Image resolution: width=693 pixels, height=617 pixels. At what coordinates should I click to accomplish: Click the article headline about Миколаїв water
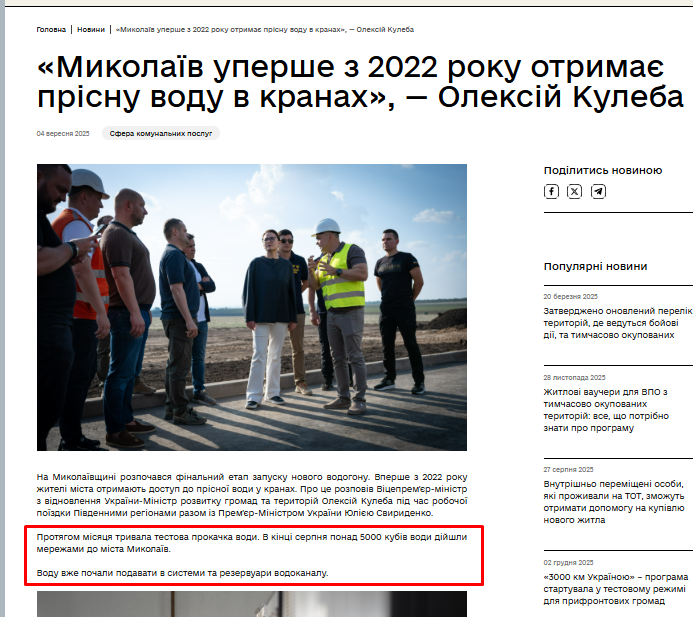click(x=360, y=82)
